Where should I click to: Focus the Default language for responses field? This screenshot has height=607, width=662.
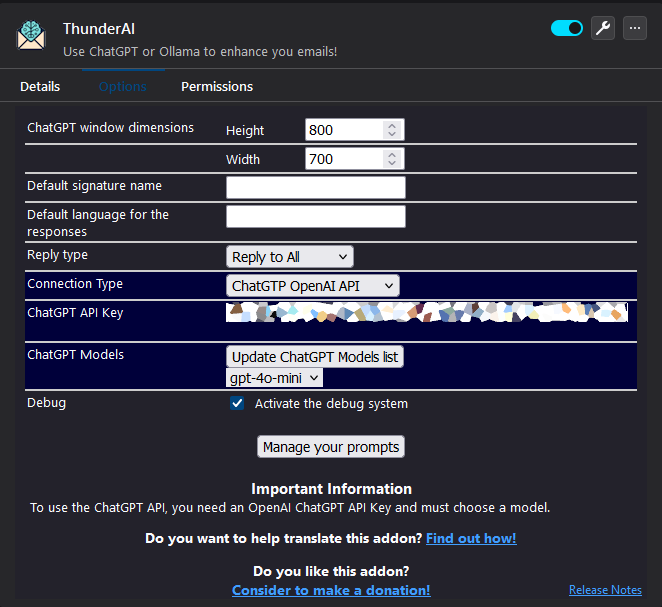[316, 217]
